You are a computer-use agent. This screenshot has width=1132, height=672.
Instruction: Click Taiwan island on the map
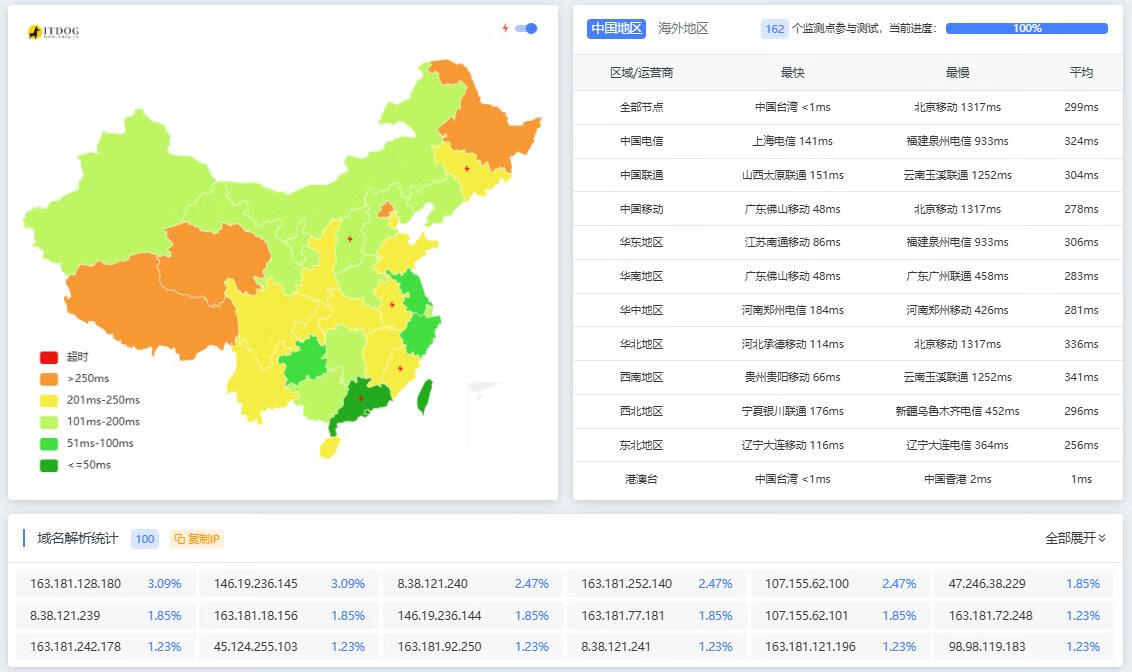pyautogui.click(x=423, y=395)
